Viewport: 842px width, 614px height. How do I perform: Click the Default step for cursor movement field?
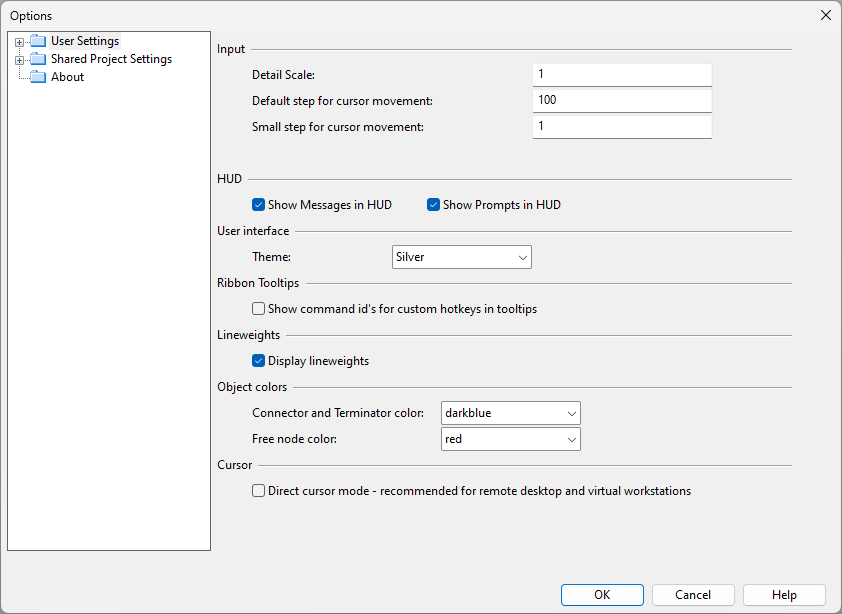click(x=621, y=101)
